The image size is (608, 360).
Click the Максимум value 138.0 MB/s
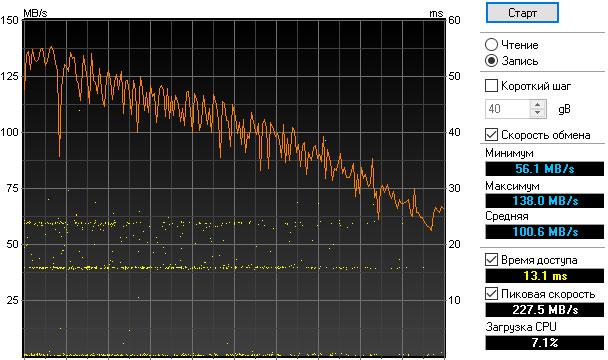click(544, 201)
